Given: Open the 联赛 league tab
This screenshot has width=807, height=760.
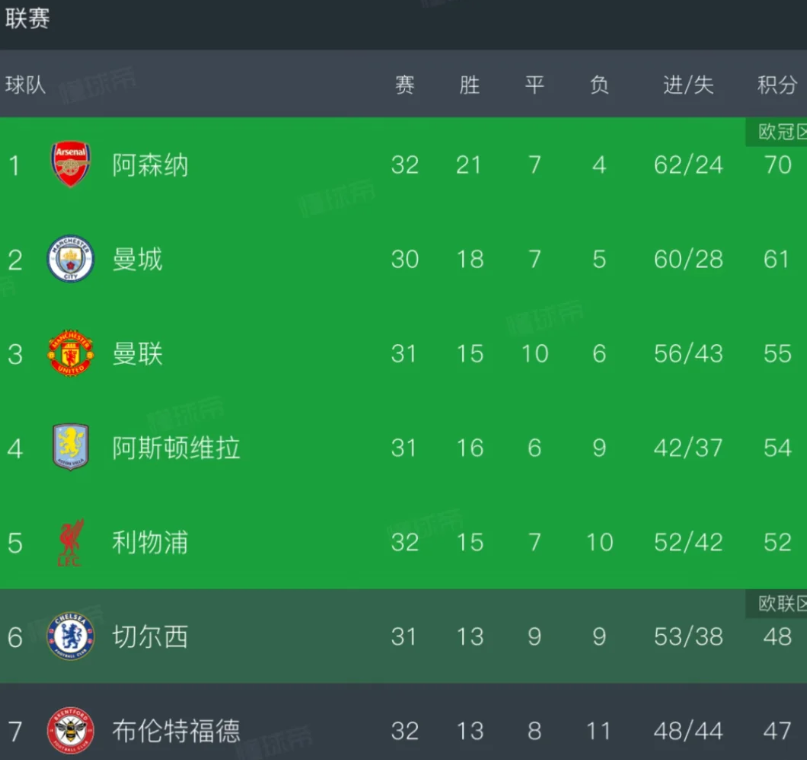Looking at the screenshot, I should pyautogui.click(x=28, y=20).
